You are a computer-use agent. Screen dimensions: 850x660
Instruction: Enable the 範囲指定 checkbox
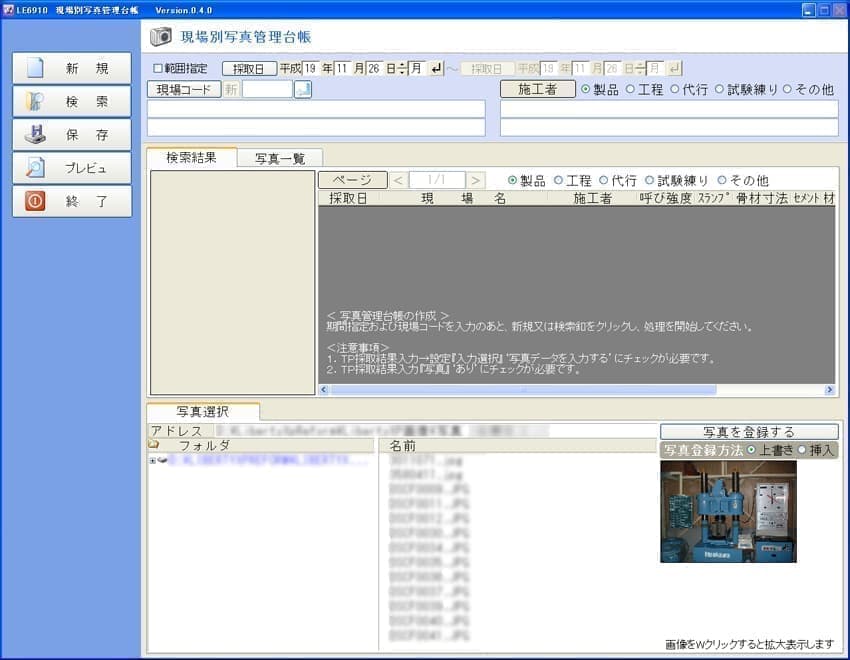157,68
